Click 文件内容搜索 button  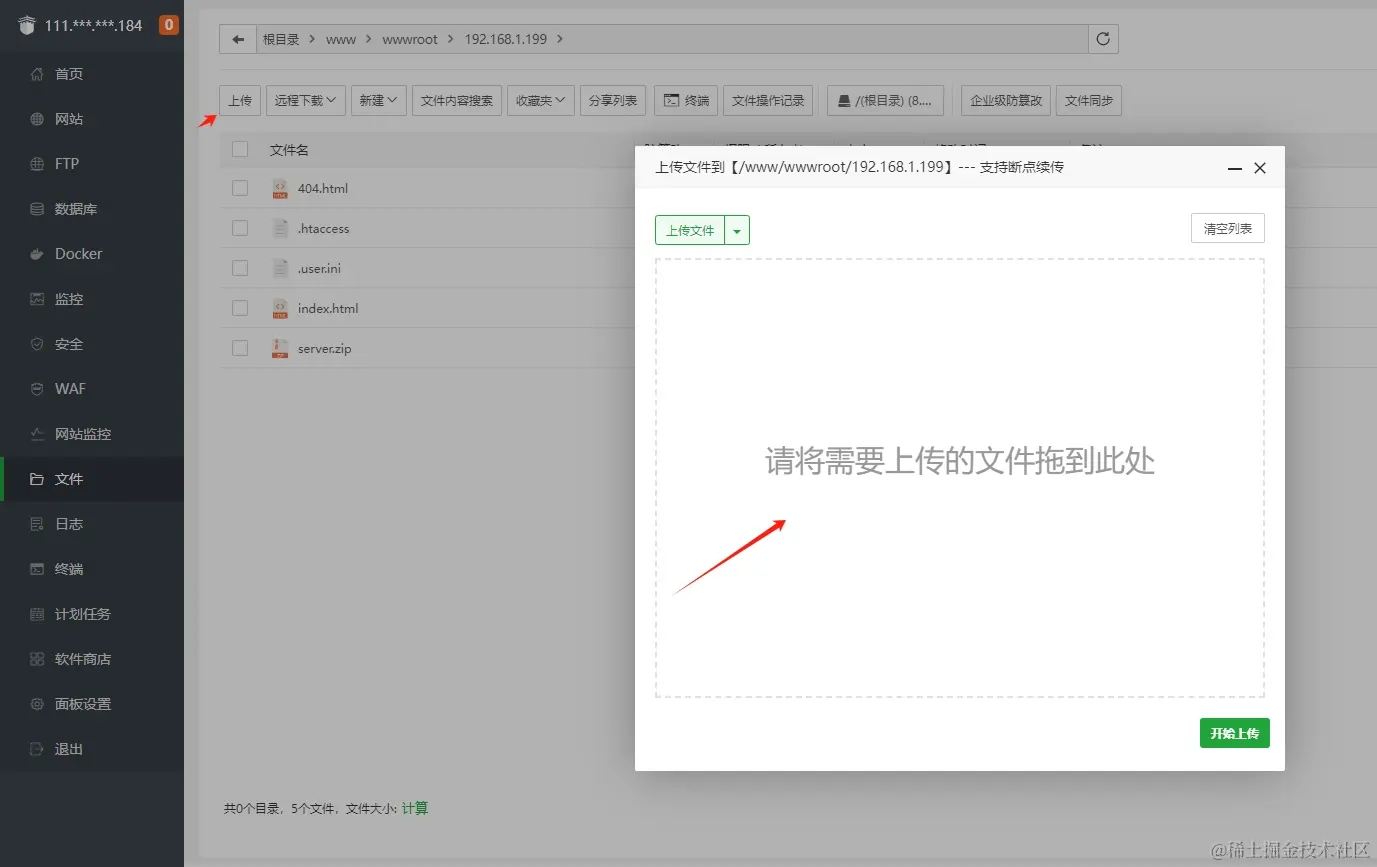coord(457,100)
